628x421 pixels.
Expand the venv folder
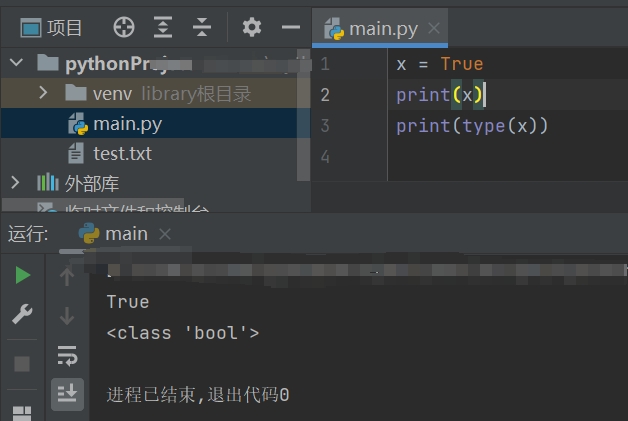click(43, 94)
